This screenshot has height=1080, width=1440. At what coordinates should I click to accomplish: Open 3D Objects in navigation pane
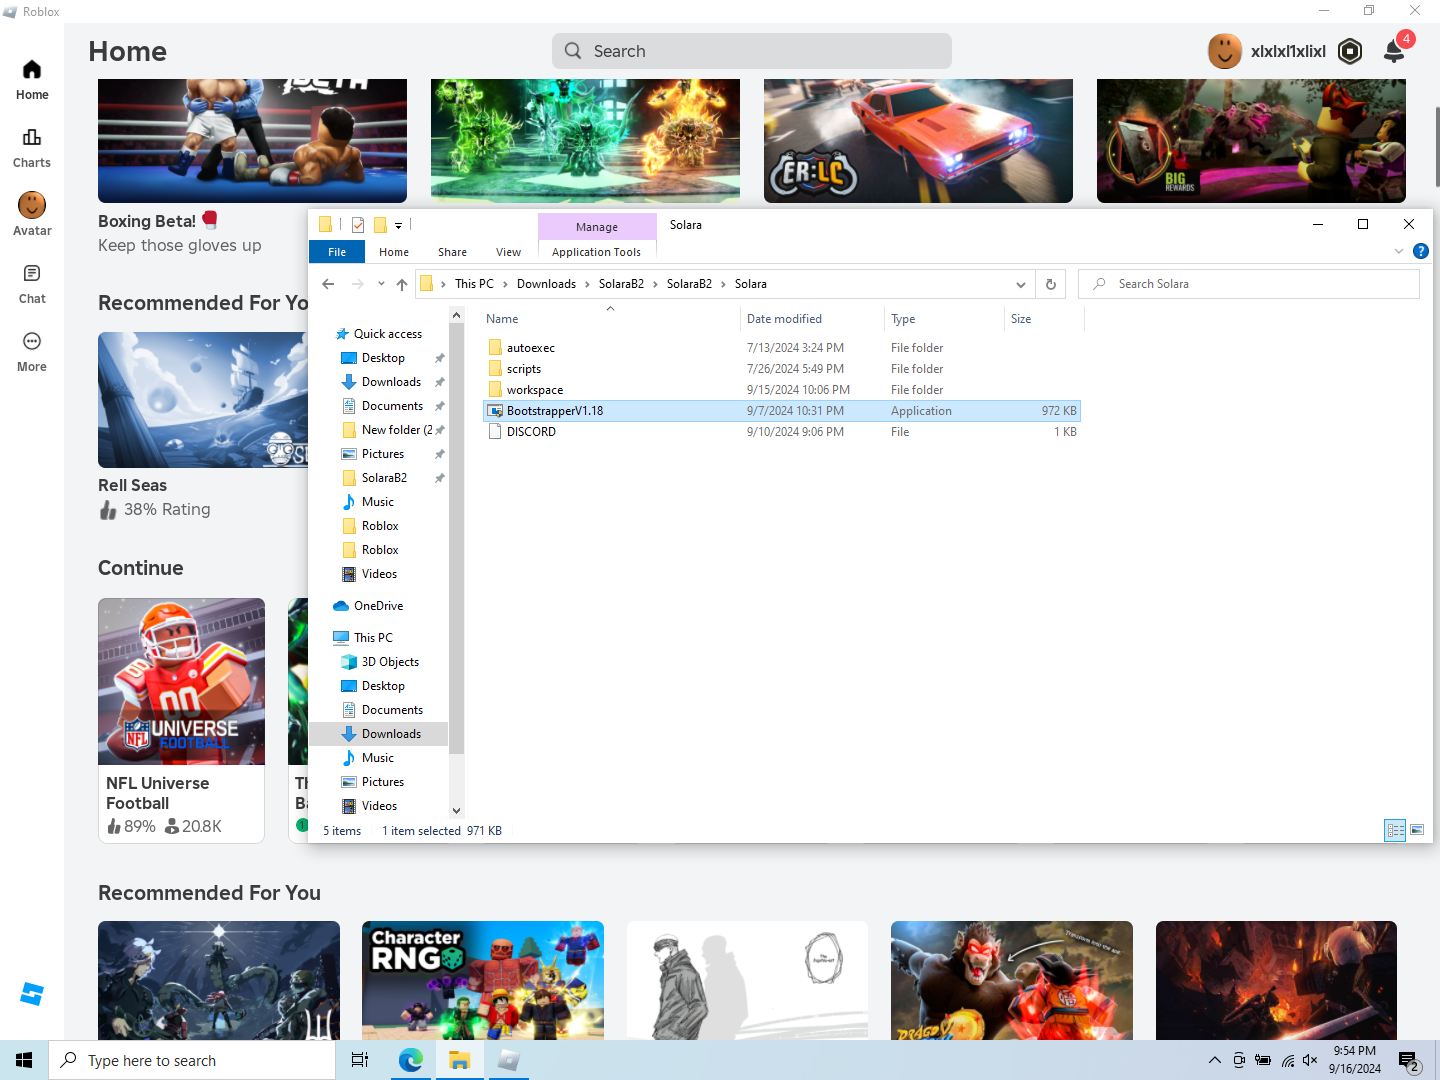pyautogui.click(x=390, y=662)
